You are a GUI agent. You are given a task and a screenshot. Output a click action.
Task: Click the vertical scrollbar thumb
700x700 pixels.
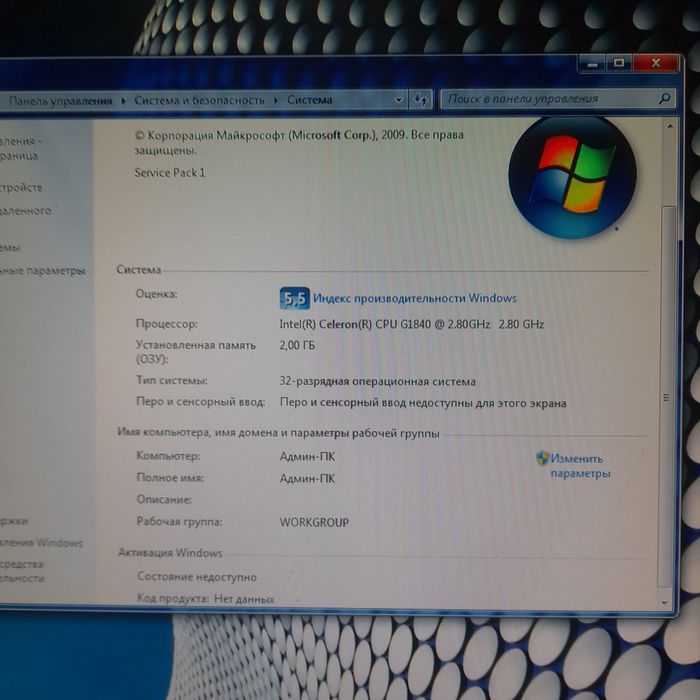[x=667, y=397]
